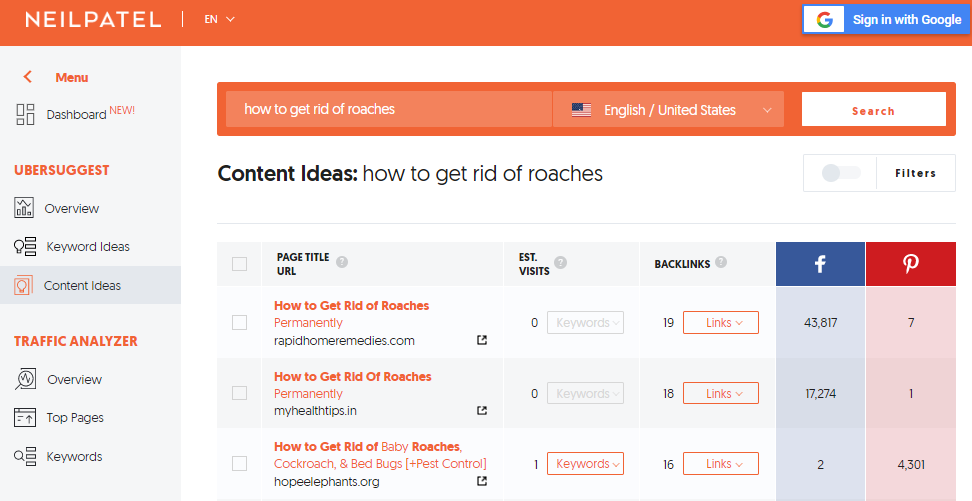This screenshot has width=972, height=501.
Task: Click the Traffic Analyzer Keywords icon
Action: click(x=25, y=456)
